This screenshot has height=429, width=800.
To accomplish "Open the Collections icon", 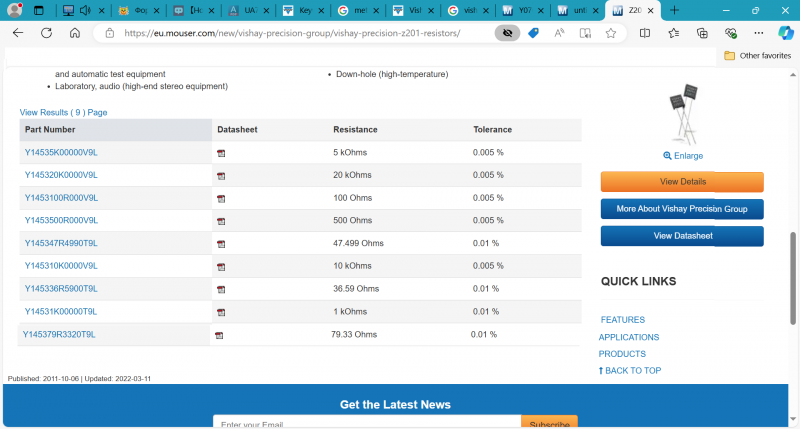I will [x=702, y=33].
